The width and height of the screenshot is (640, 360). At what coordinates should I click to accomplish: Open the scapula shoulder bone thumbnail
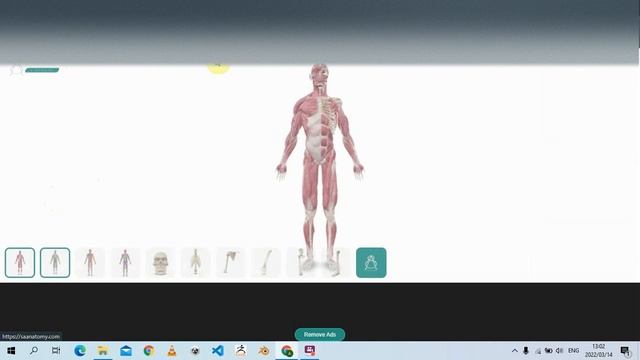click(231, 263)
